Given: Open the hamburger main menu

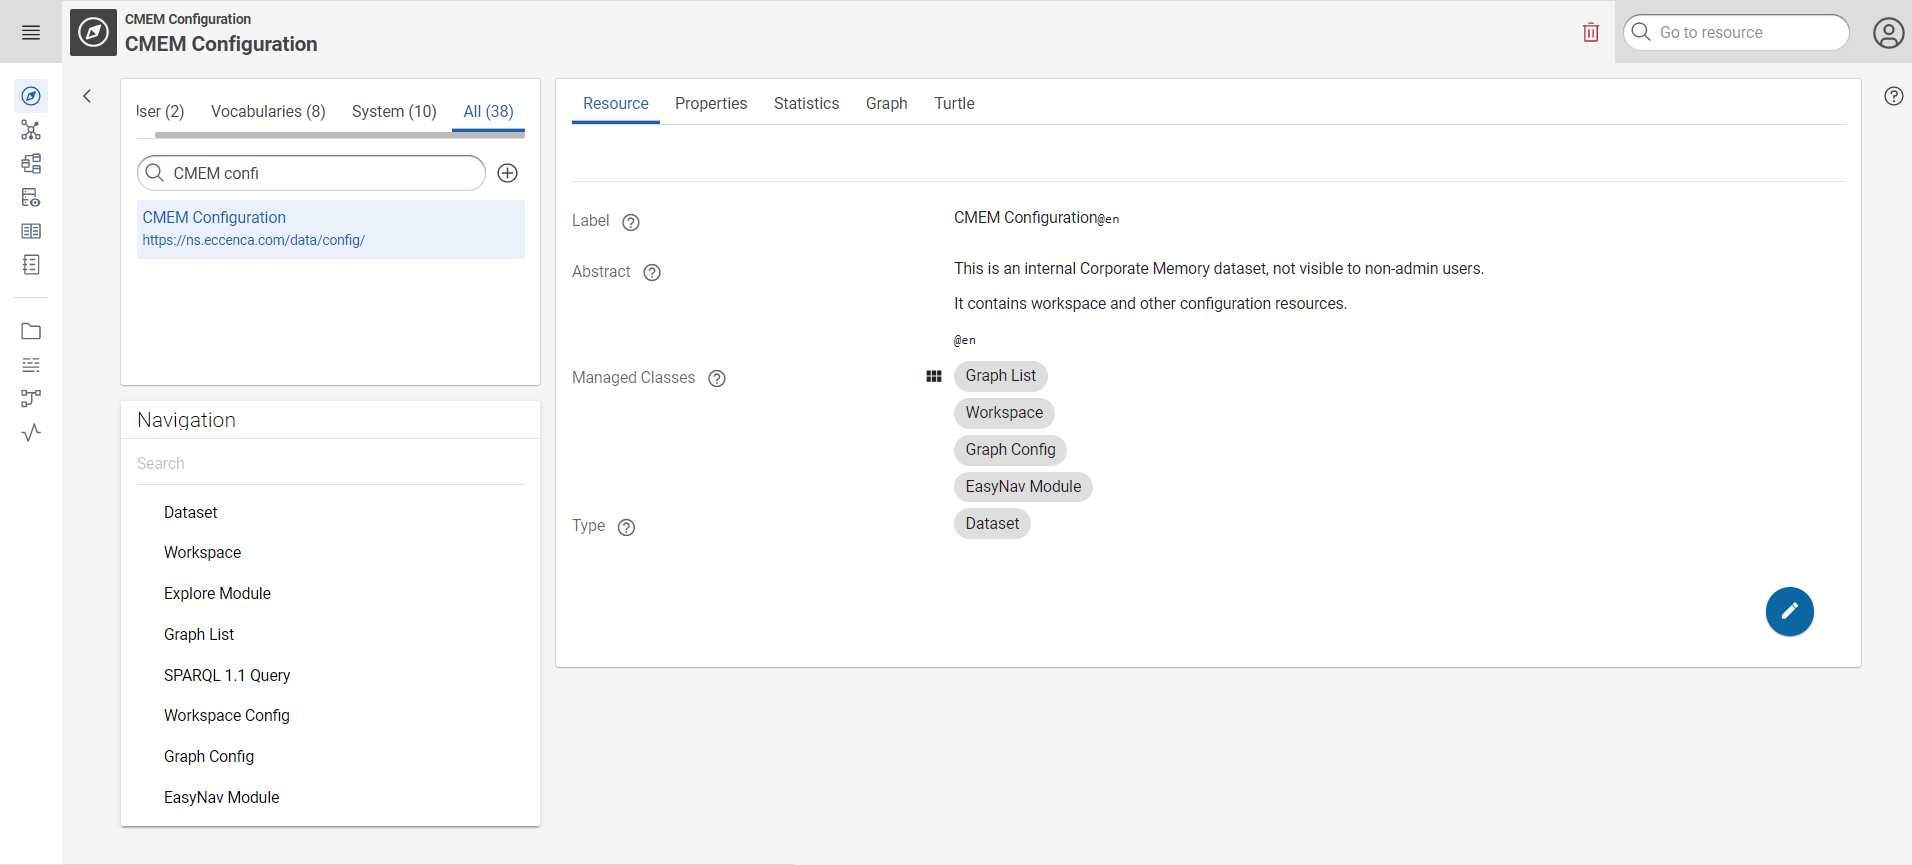Looking at the screenshot, I should pyautogui.click(x=31, y=33).
